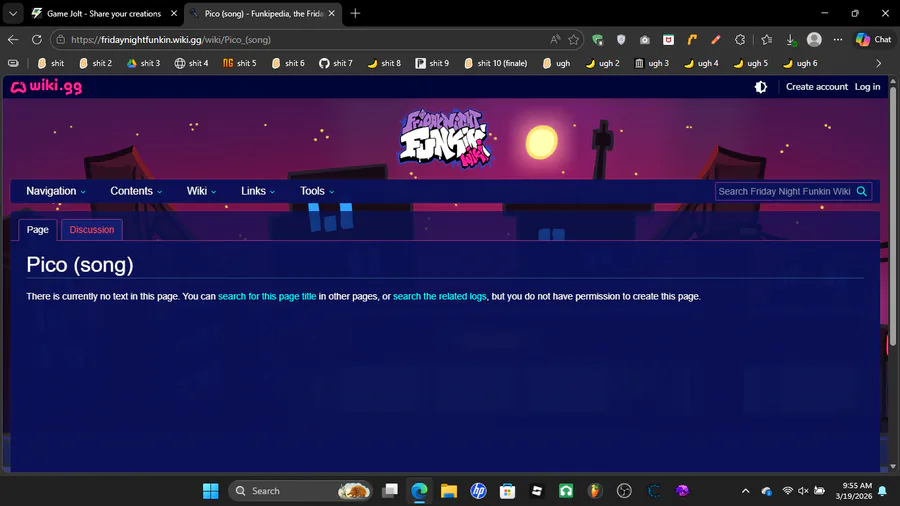Open the browser profile avatar
Image resolution: width=900 pixels, height=506 pixels.
pyautogui.click(x=814, y=40)
